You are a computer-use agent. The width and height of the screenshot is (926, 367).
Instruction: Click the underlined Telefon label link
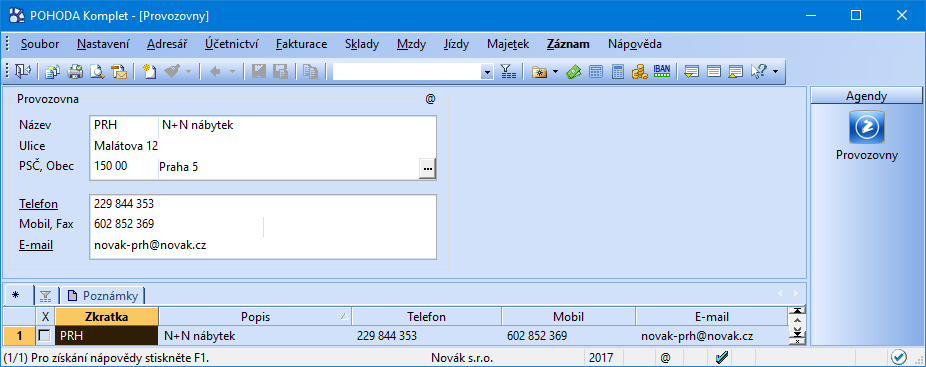38,204
